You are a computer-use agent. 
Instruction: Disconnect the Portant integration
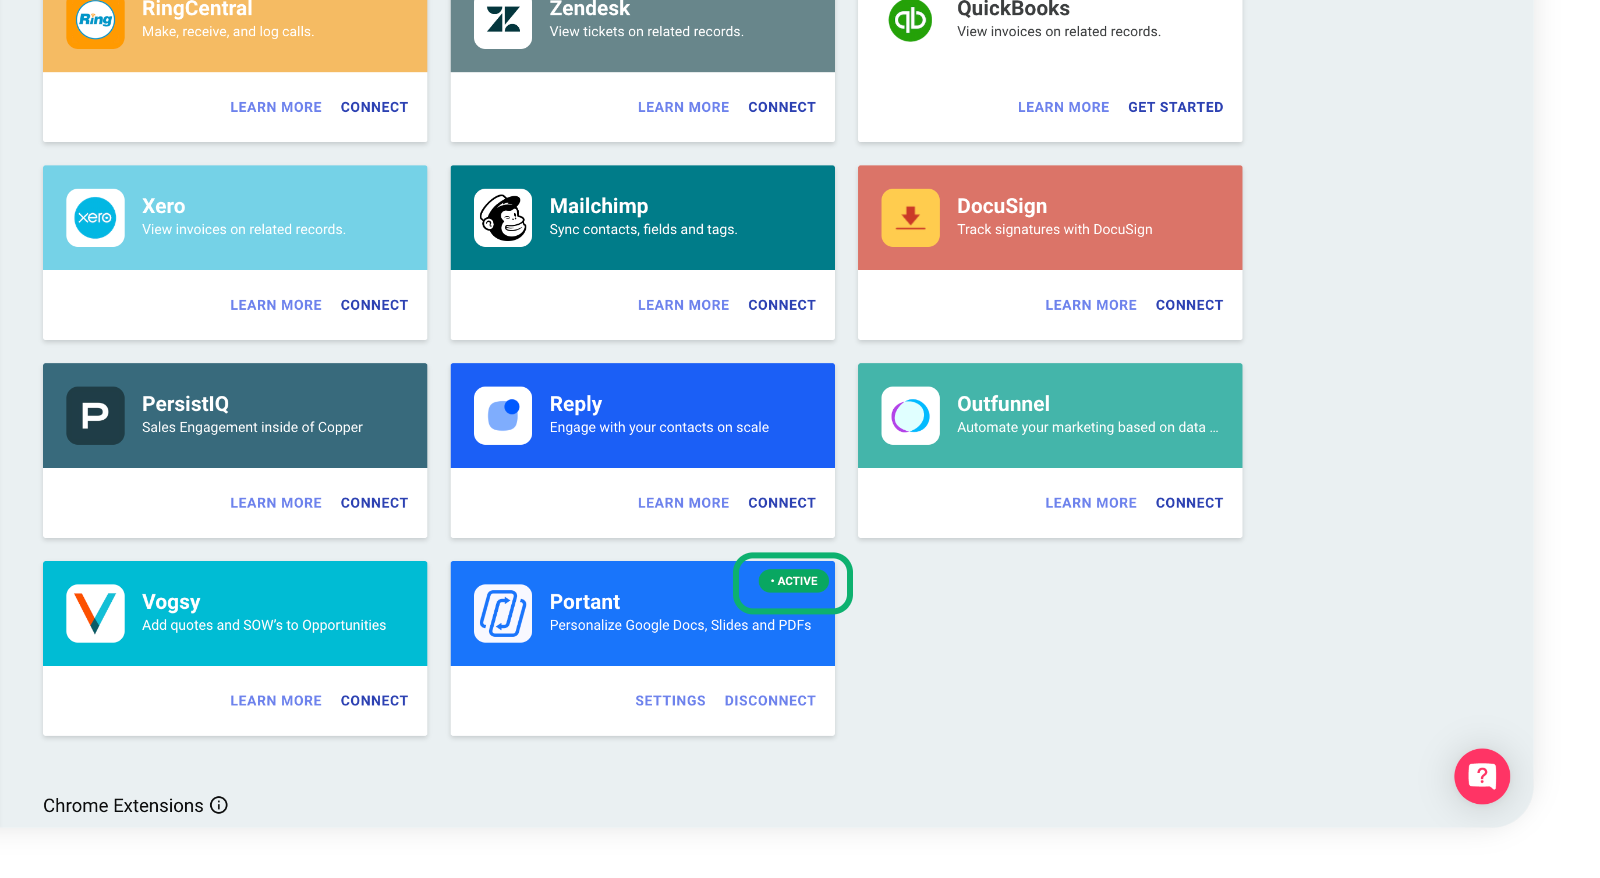(x=769, y=701)
